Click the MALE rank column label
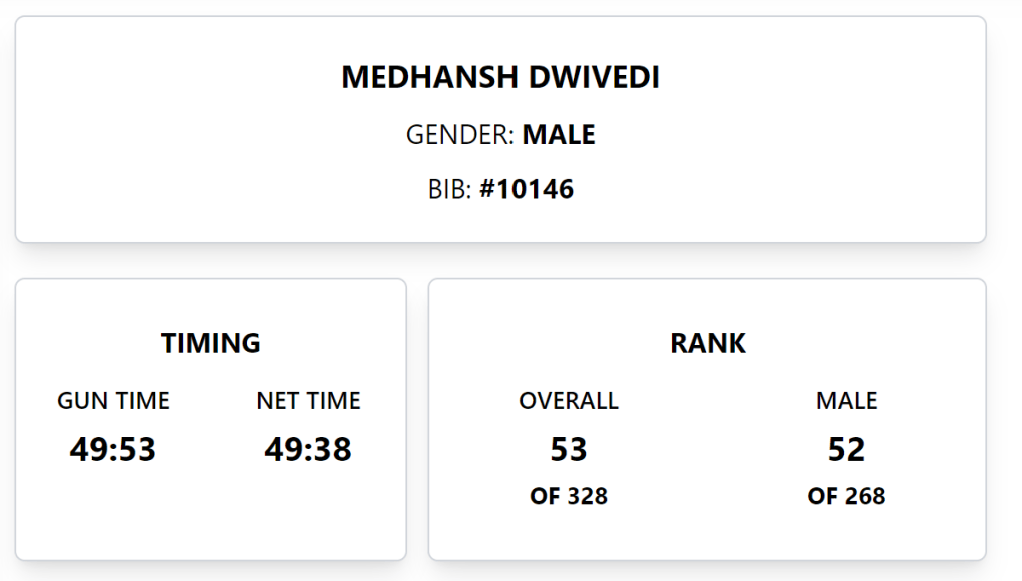 pos(846,402)
